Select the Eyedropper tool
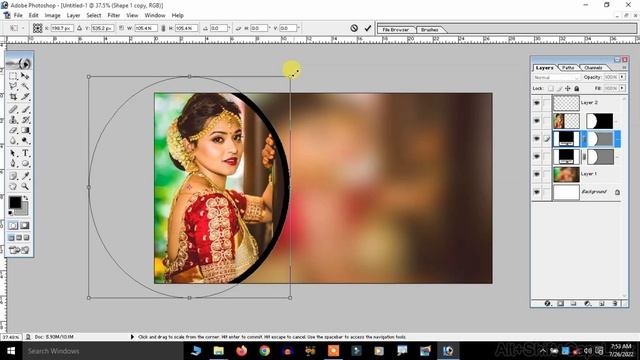 click(25, 176)
